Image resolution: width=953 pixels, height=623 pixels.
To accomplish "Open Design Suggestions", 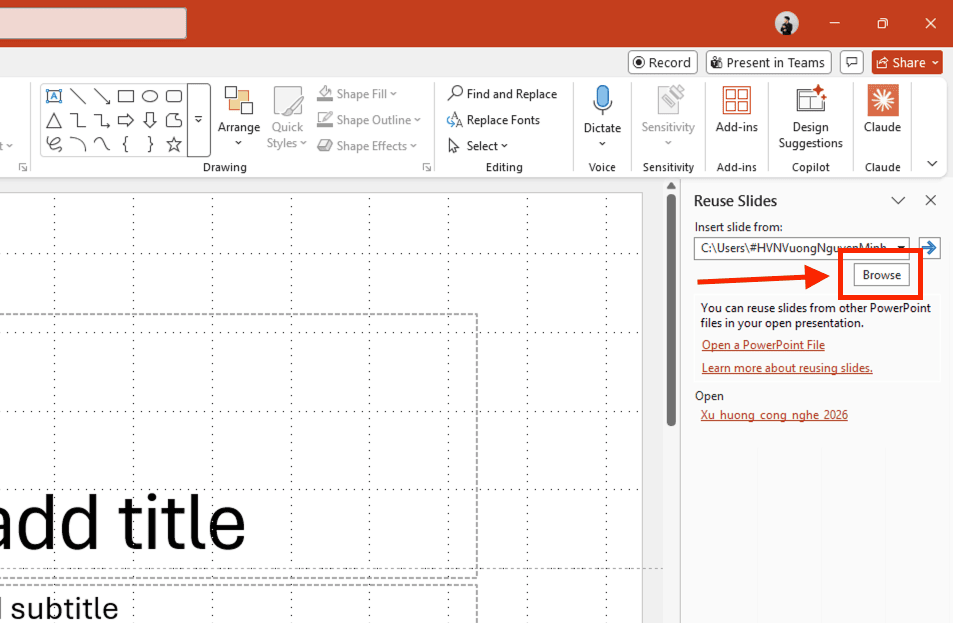I will click(x=810, y=117).
